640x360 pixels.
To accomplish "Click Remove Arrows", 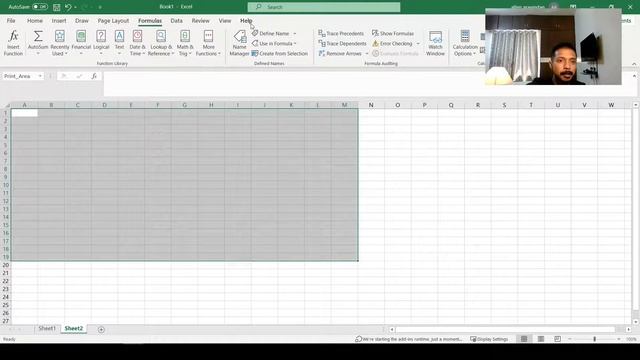I will click(340, 53).
